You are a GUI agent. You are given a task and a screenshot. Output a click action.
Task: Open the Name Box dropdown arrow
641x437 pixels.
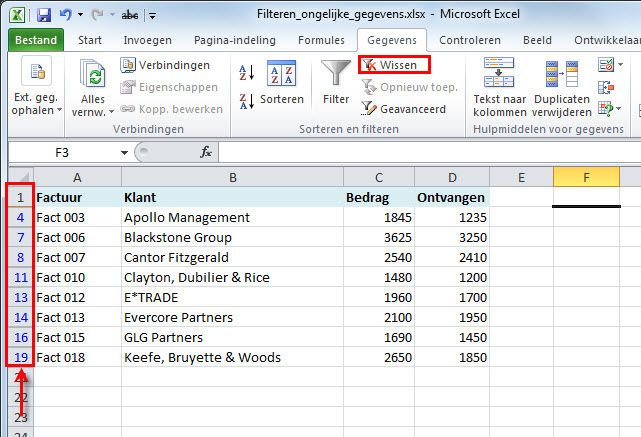[x=124, y=153]
